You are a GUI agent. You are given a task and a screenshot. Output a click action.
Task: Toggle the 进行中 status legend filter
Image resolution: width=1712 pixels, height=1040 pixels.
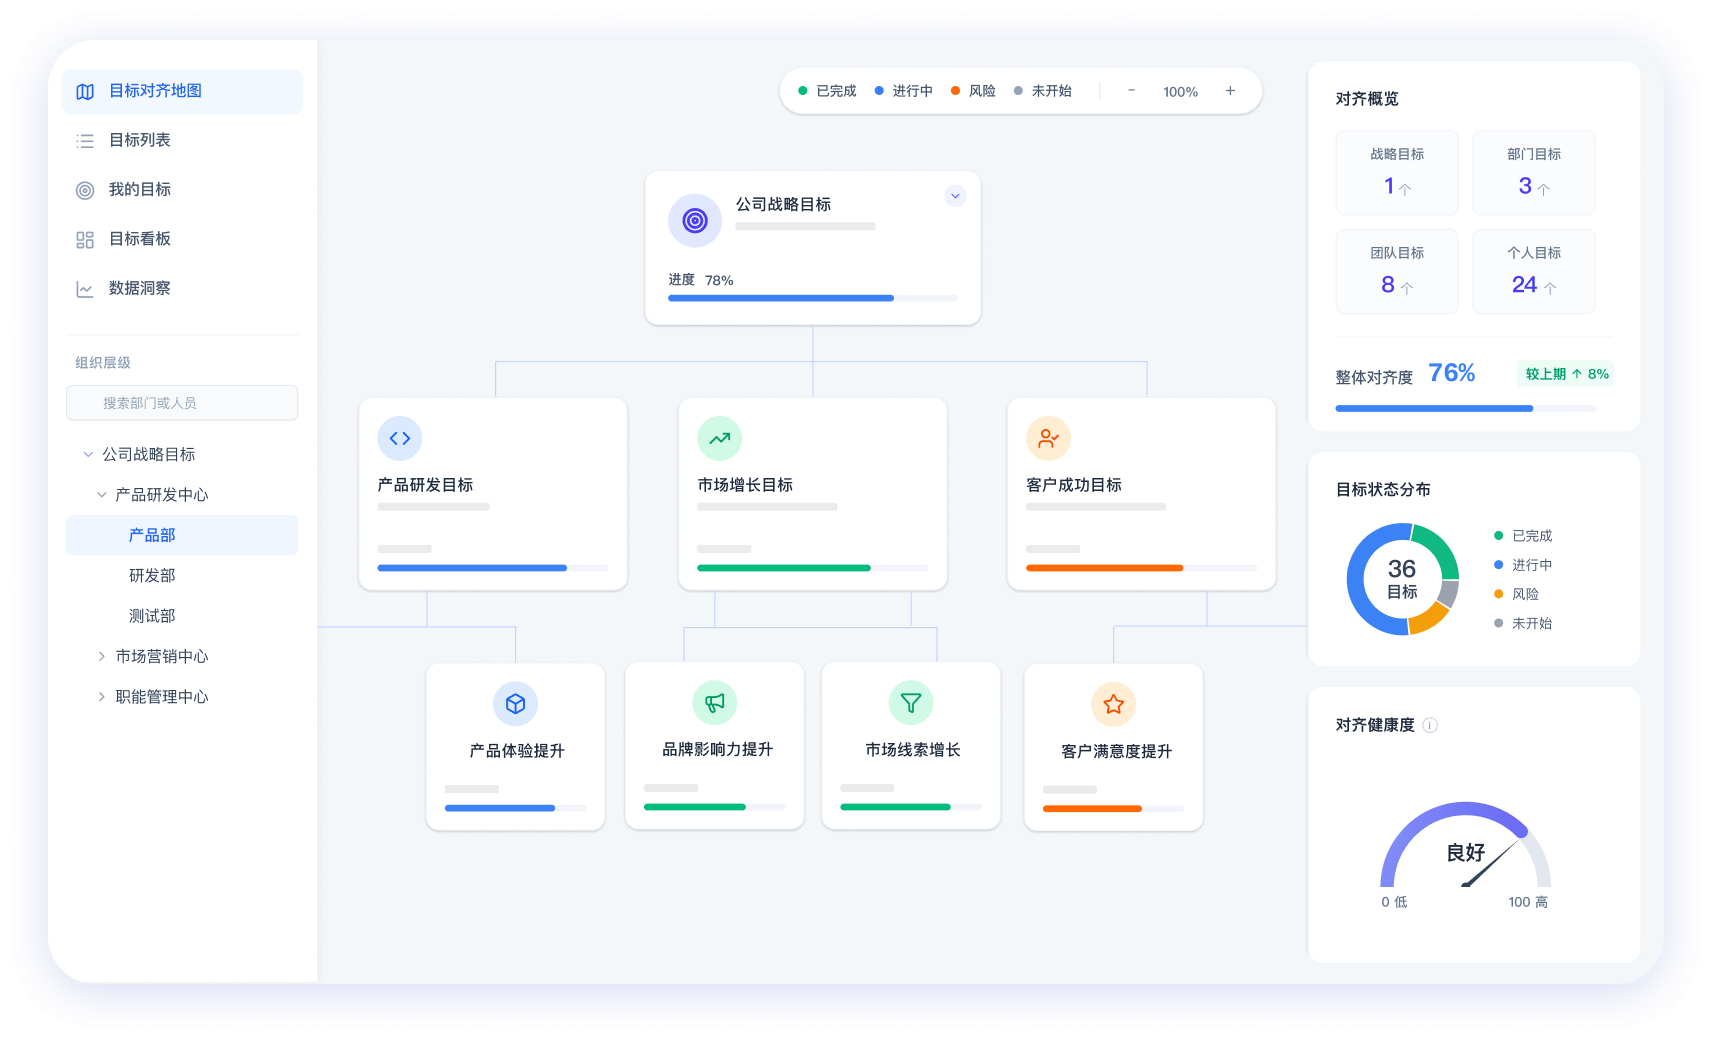pyautogui.click(x=903, y=91)
